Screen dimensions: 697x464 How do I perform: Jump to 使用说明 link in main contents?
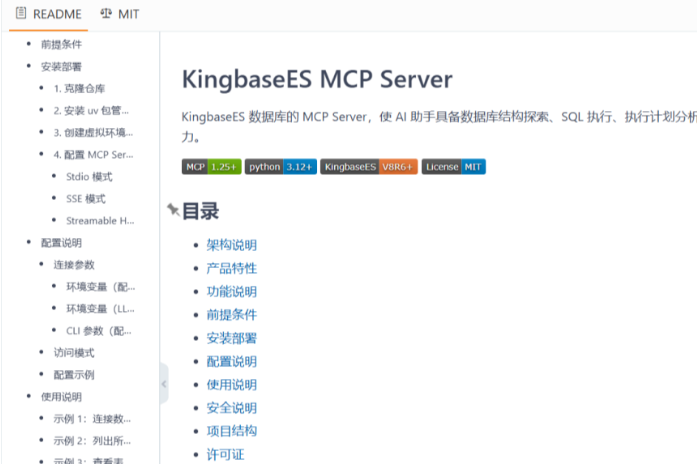(232, 384)
